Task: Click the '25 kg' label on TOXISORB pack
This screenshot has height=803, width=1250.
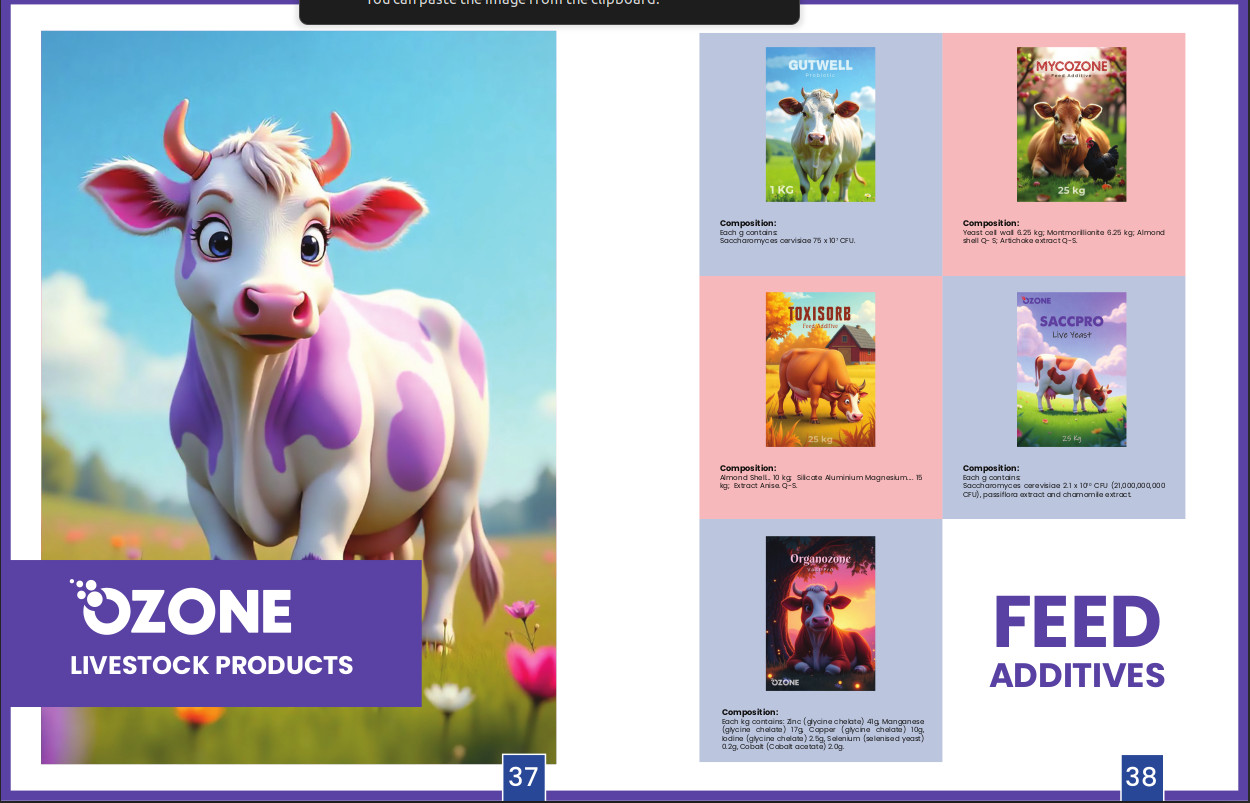Action: [820, 439]
